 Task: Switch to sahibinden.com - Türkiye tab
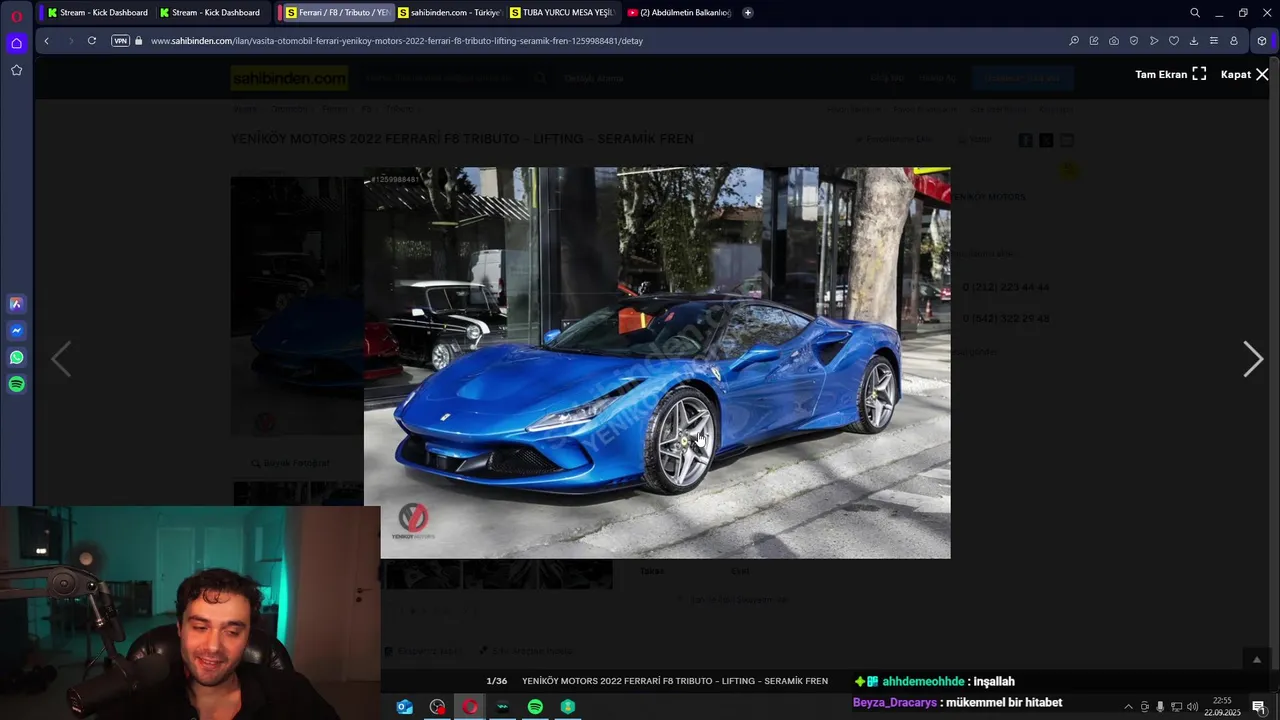[449, 12]
